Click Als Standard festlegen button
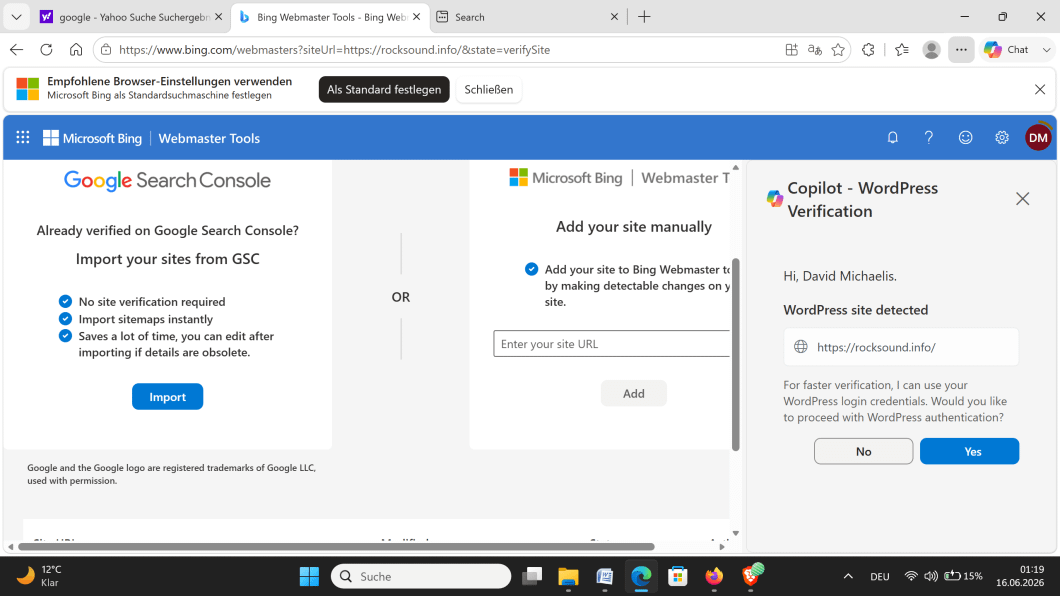Viewport: 1060px width, 596px height. [384, 89]
